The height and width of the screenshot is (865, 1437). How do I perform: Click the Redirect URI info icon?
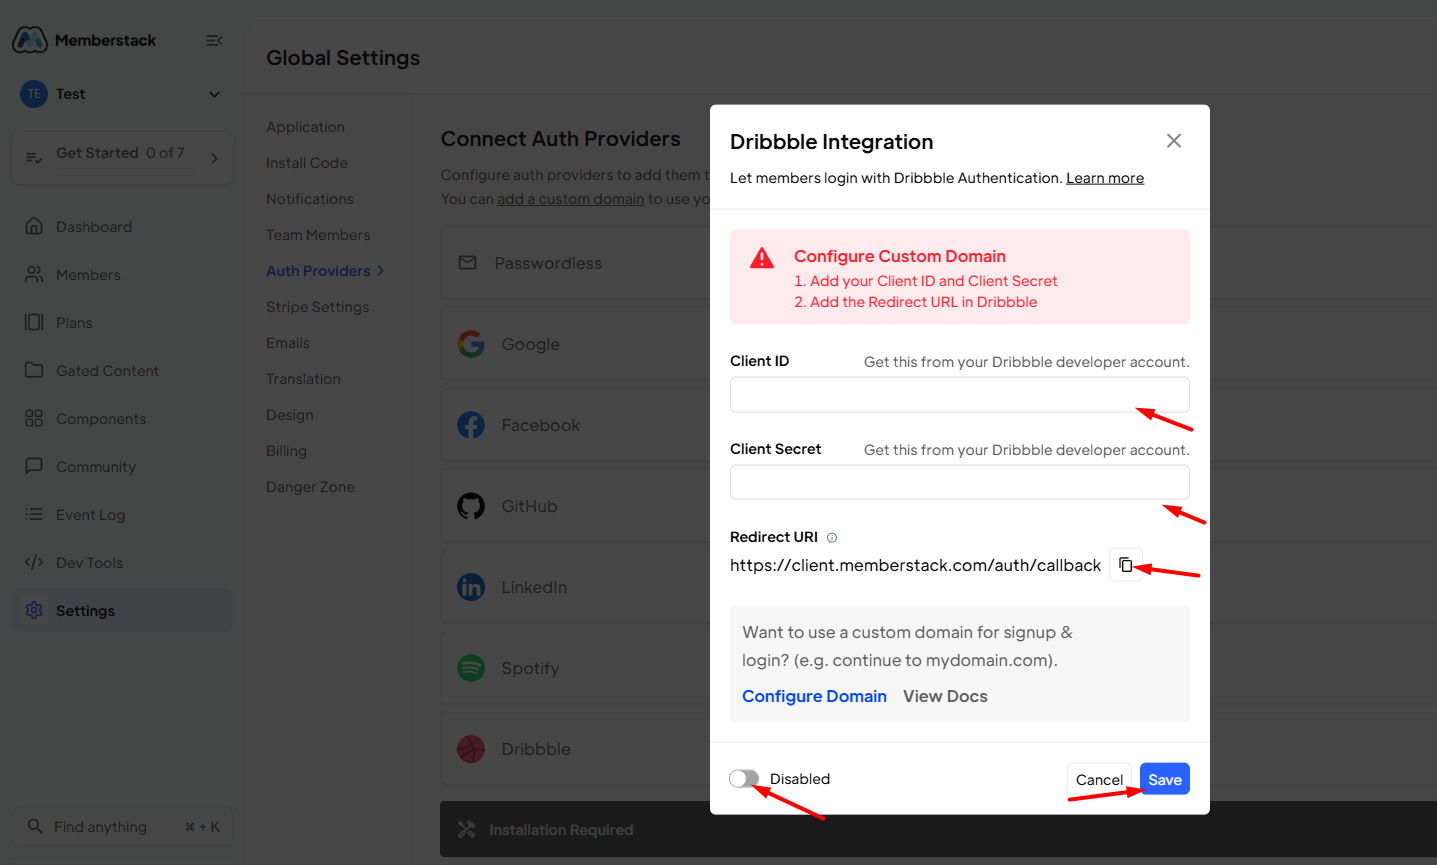point(832,538)
